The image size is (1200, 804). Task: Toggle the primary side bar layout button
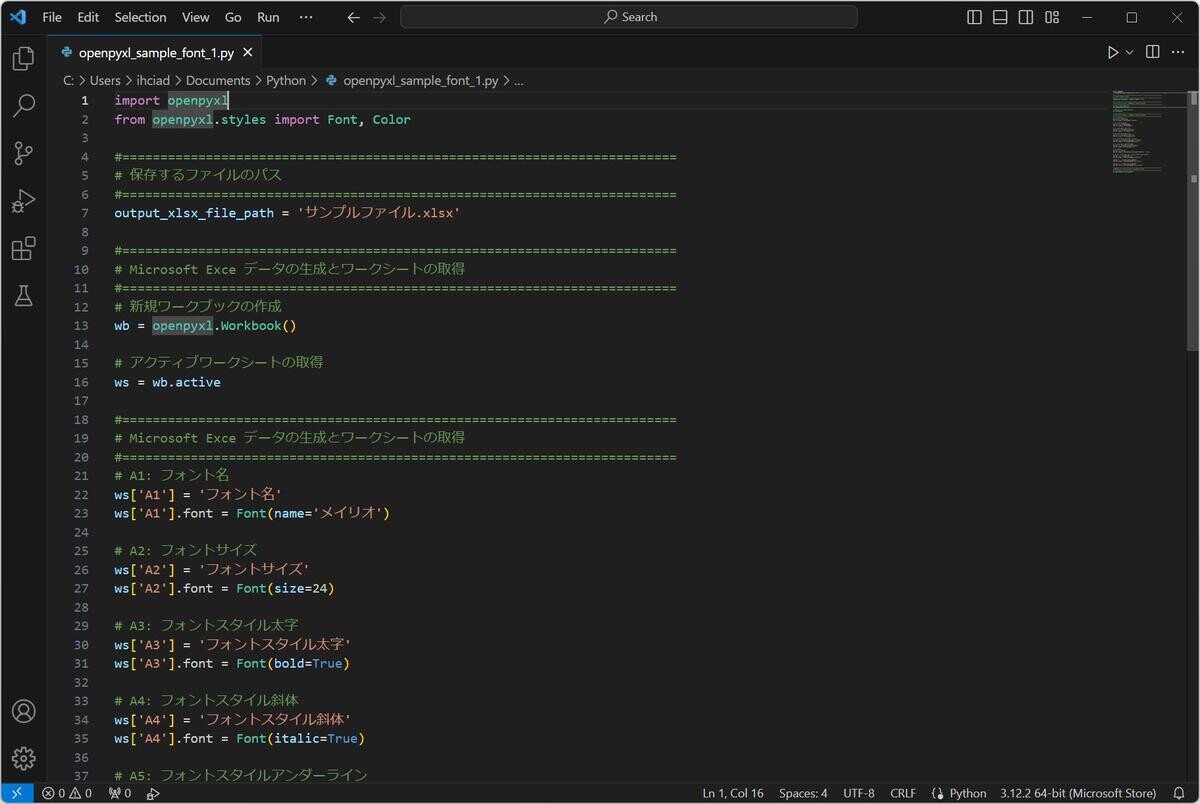tap(975, 17)
